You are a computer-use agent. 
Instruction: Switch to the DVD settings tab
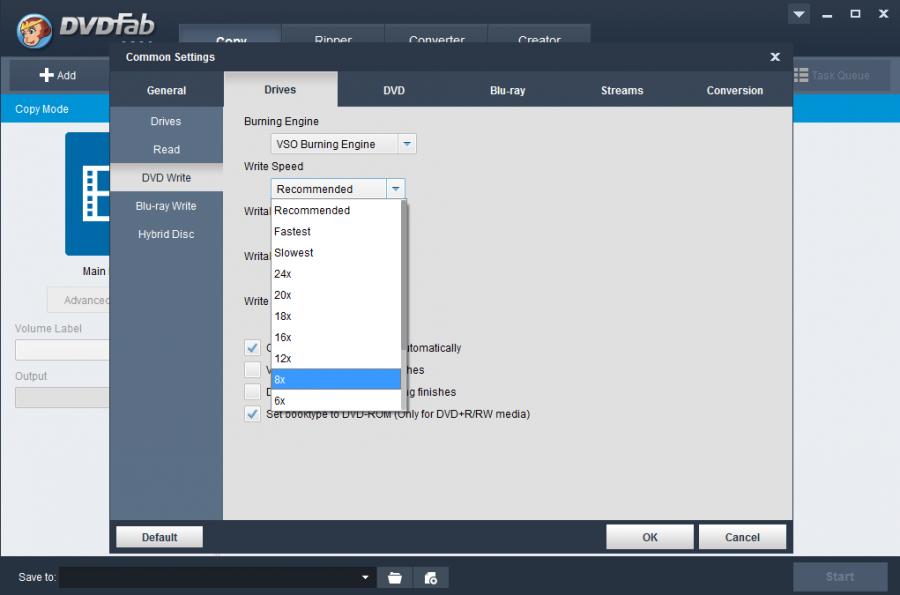click(x=394, y=90)
